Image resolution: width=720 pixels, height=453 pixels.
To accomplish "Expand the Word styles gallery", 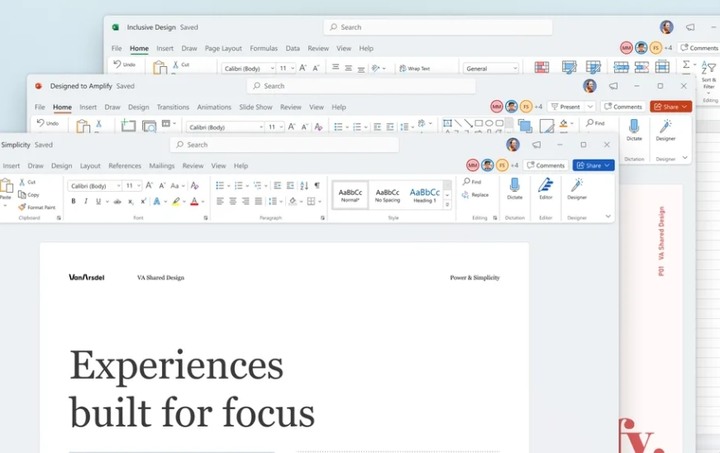I will [447, 205].
